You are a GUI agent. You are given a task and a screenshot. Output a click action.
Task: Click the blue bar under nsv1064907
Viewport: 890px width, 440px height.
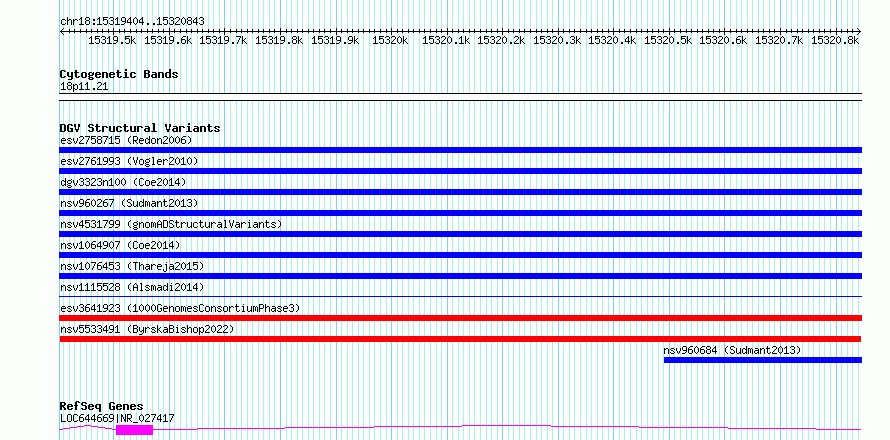(461, 255)
